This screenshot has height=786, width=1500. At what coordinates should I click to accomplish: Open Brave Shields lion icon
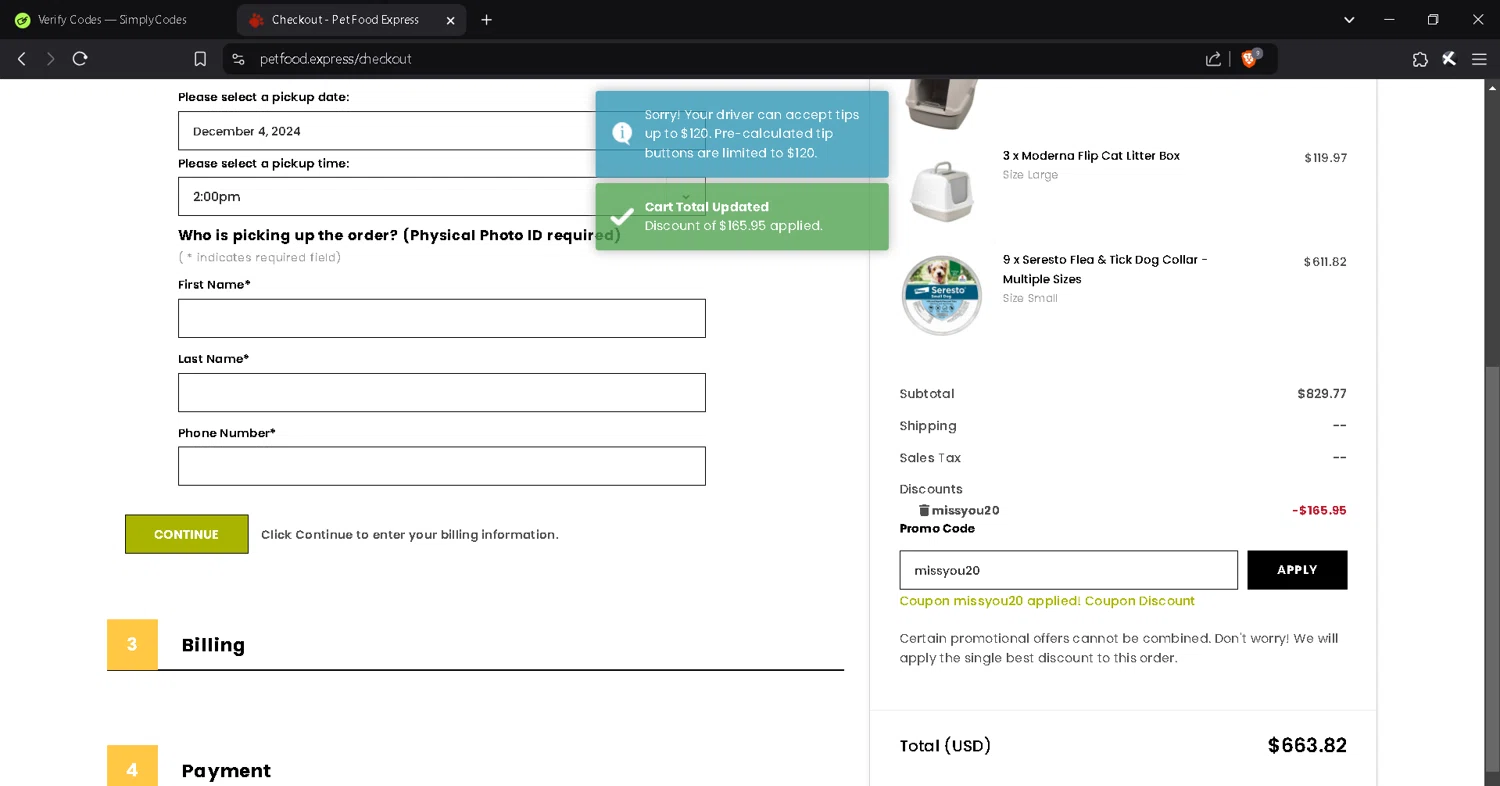click(1249, 59)
